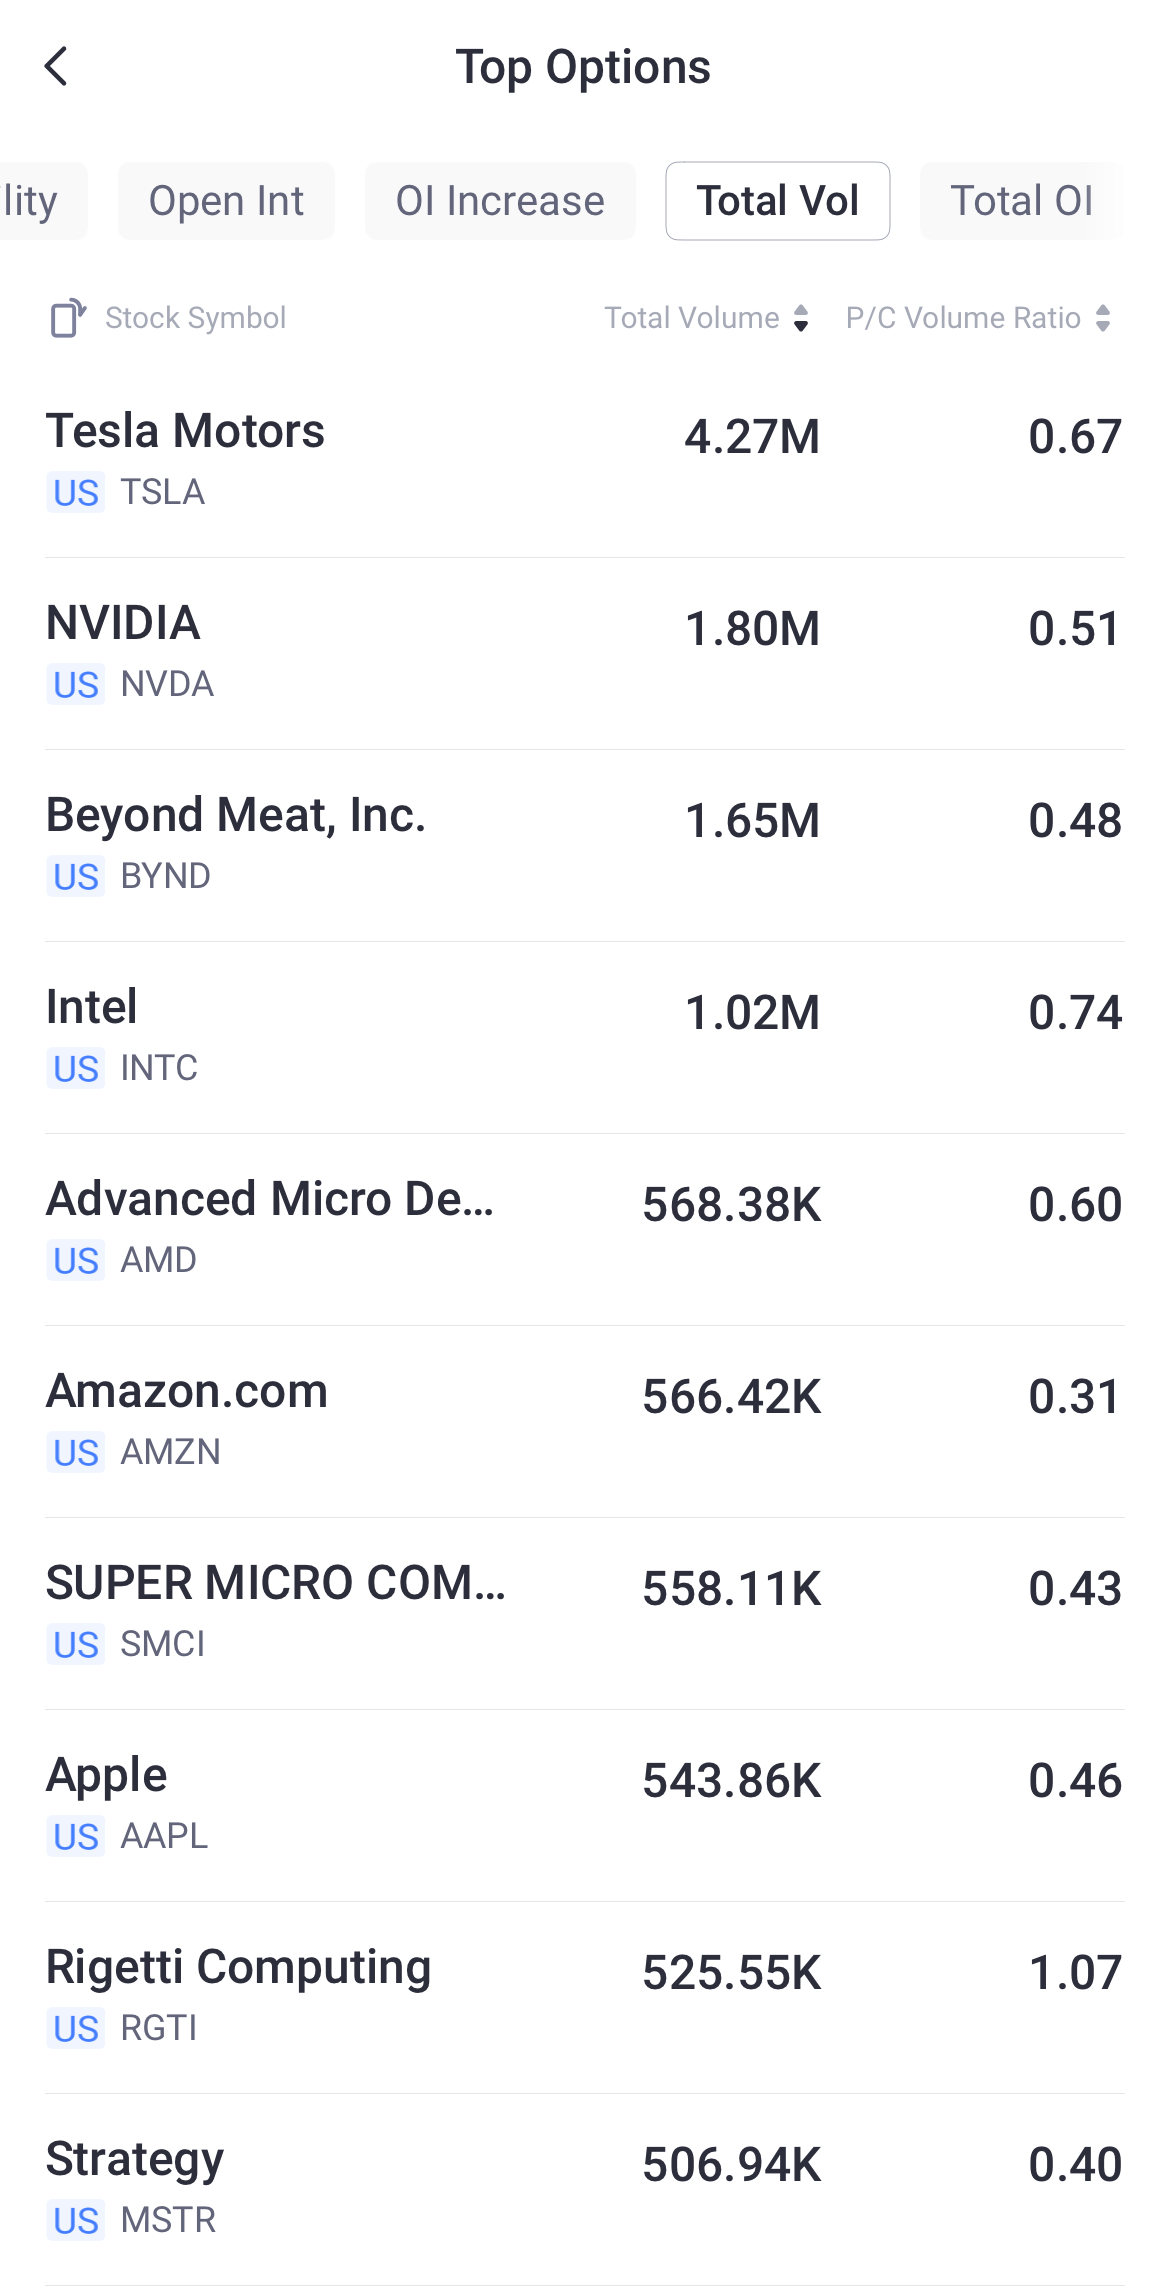Select Beyond Meat, Inc. BYND row
The width and height of the screenshot is (1170, 2289).
[x=585, y=844]
